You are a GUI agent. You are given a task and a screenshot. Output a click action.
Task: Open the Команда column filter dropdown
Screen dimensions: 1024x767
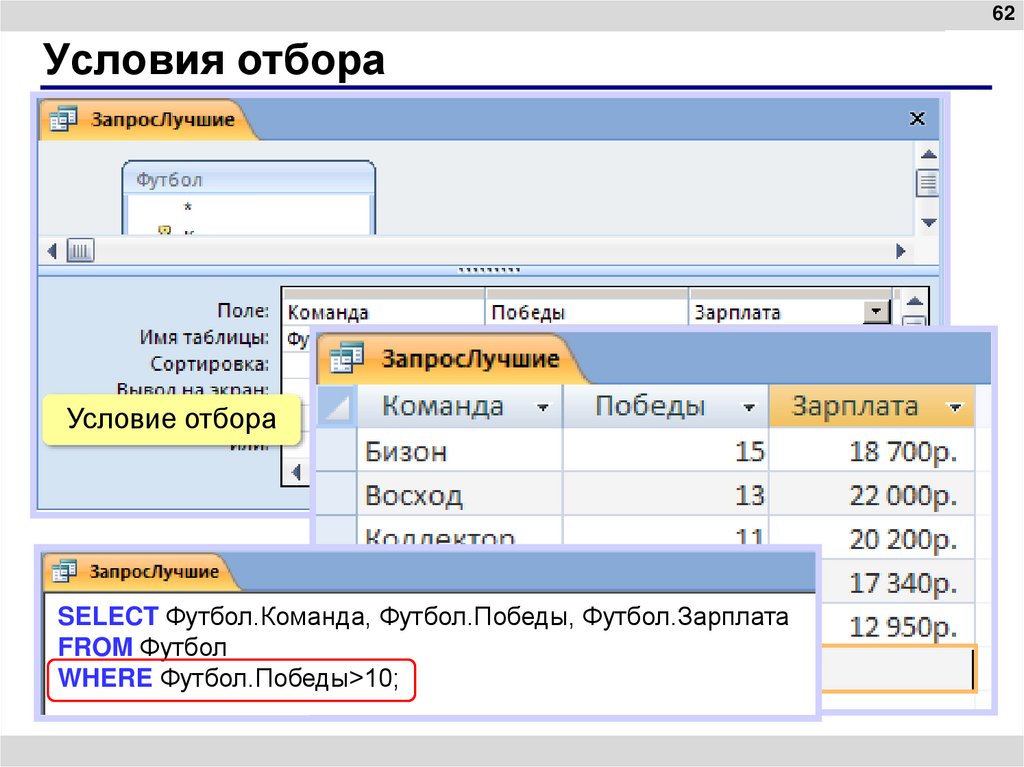(544, 406)
